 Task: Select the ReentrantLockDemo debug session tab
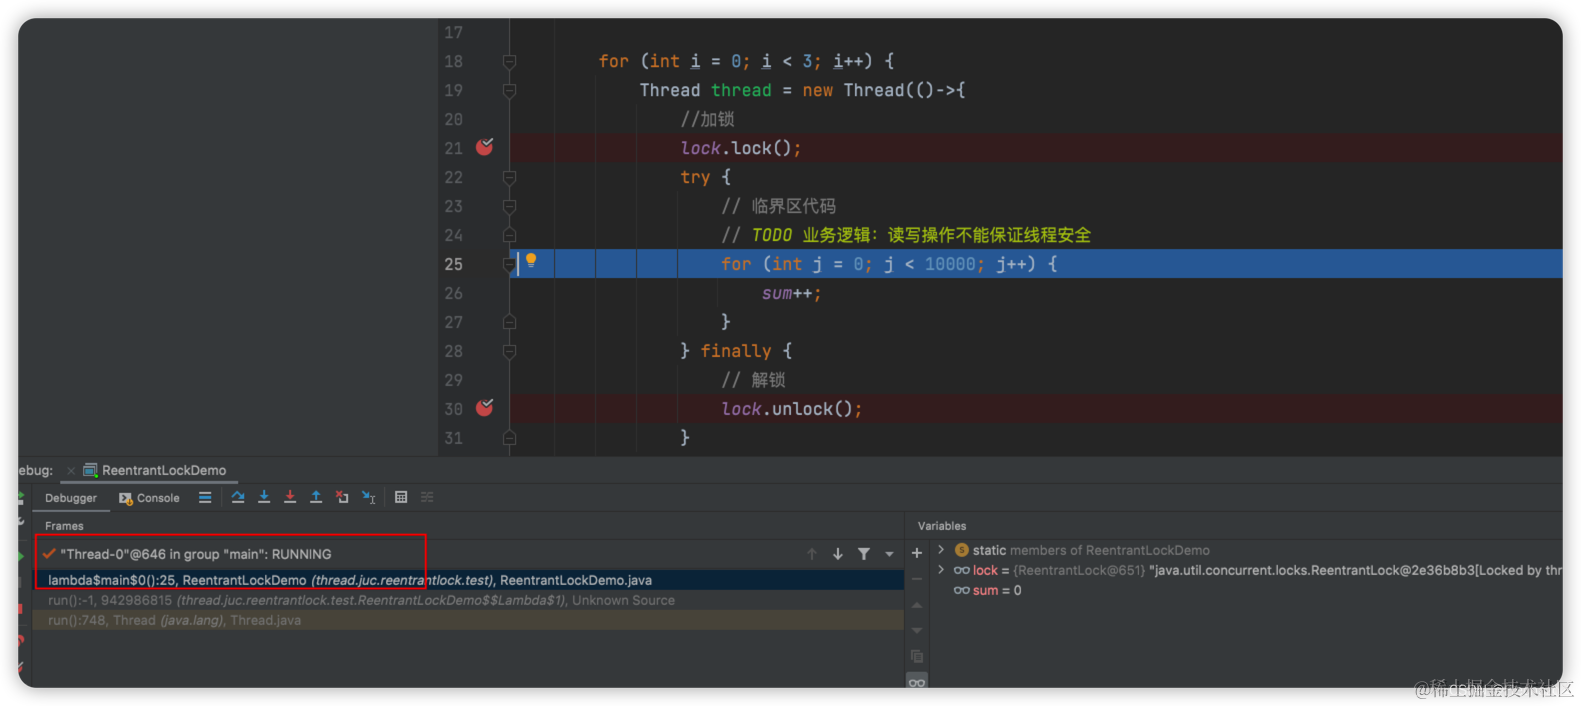point(155,470)
